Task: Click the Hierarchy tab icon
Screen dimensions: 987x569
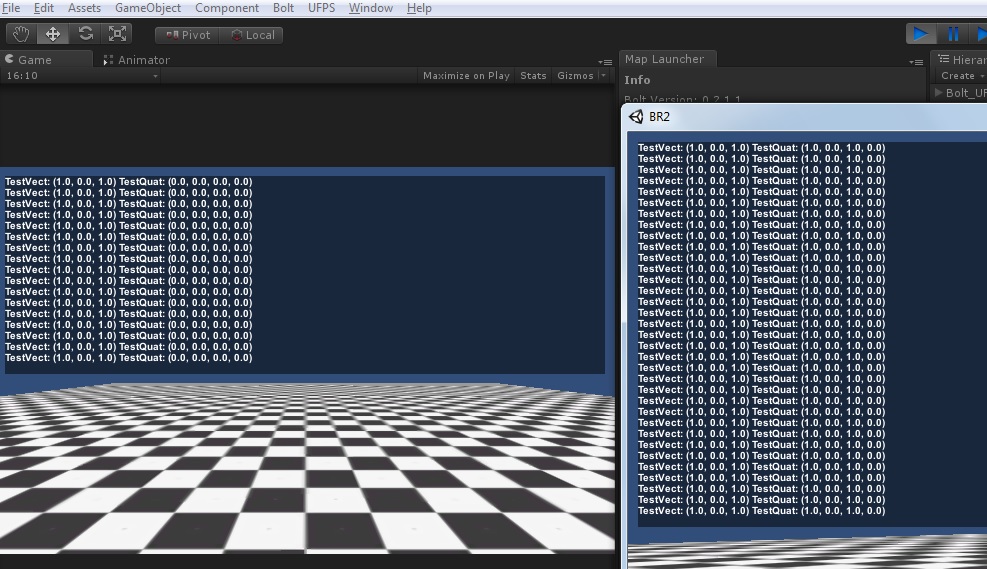Action: click(x=944, y=59)
